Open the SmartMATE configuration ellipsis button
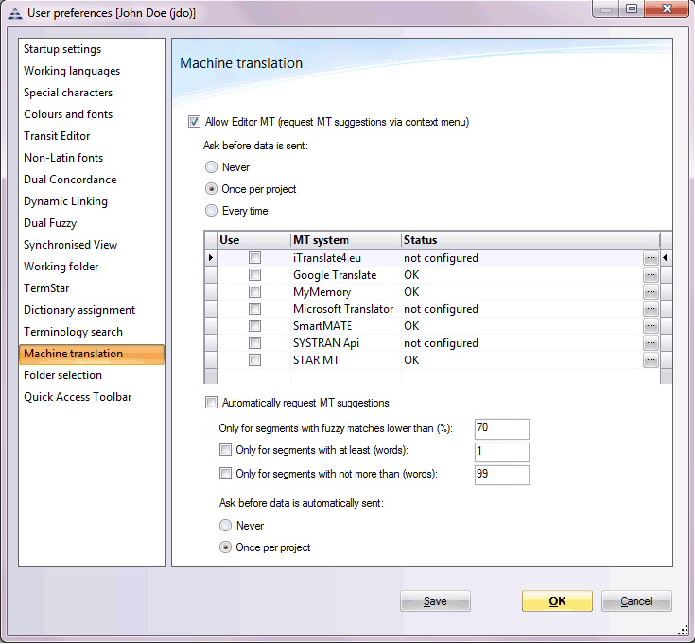 pyautogui.click(x=650, y=326)
